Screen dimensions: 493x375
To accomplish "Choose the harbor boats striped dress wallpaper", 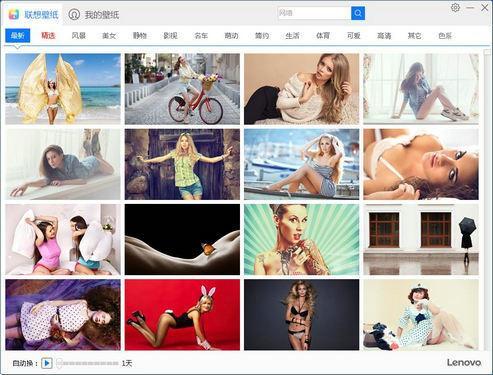I will click(302, 164).
